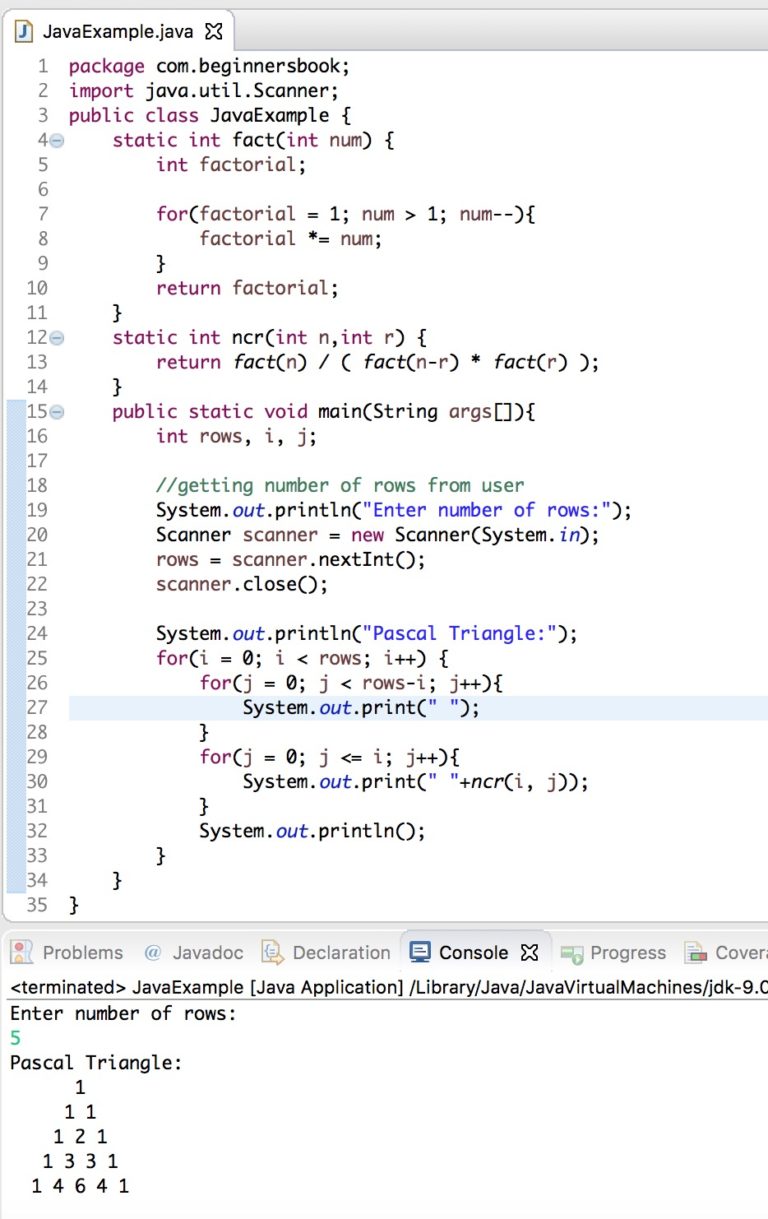Click line number 20 in the gutter
The image size is (768, 1219).
[x=37, y=535]
